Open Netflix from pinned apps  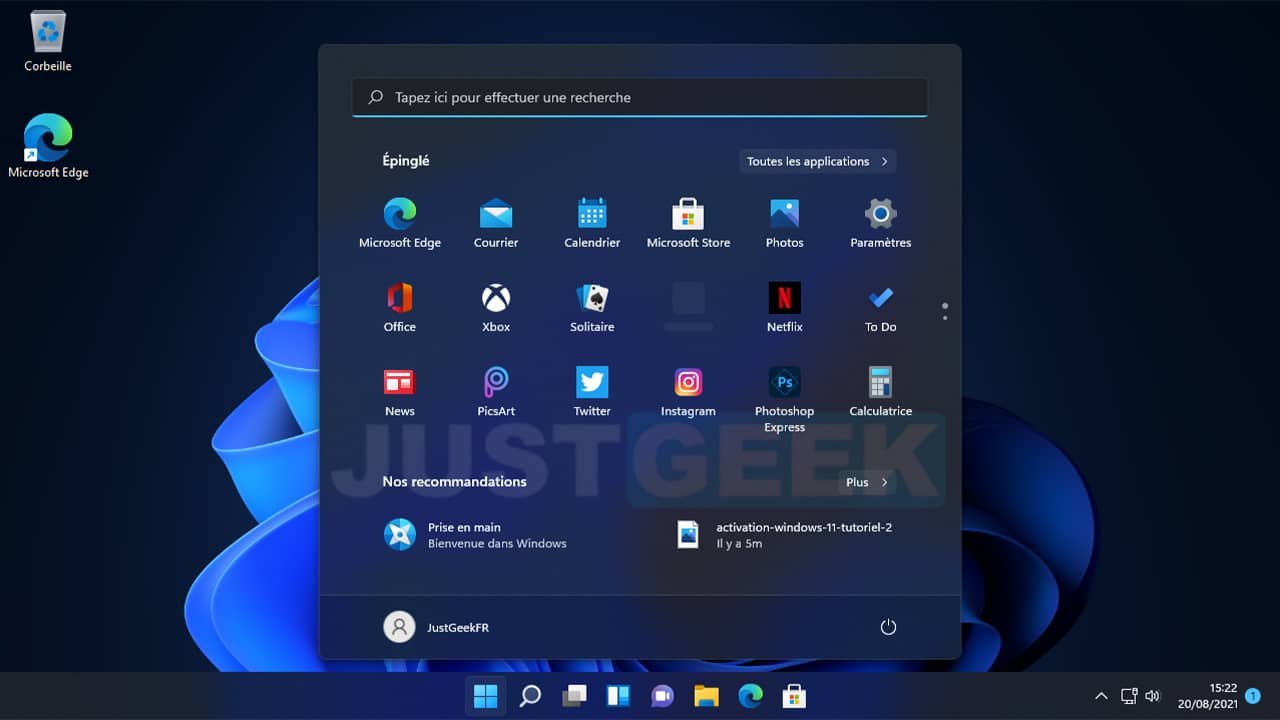tap(784, 307)
